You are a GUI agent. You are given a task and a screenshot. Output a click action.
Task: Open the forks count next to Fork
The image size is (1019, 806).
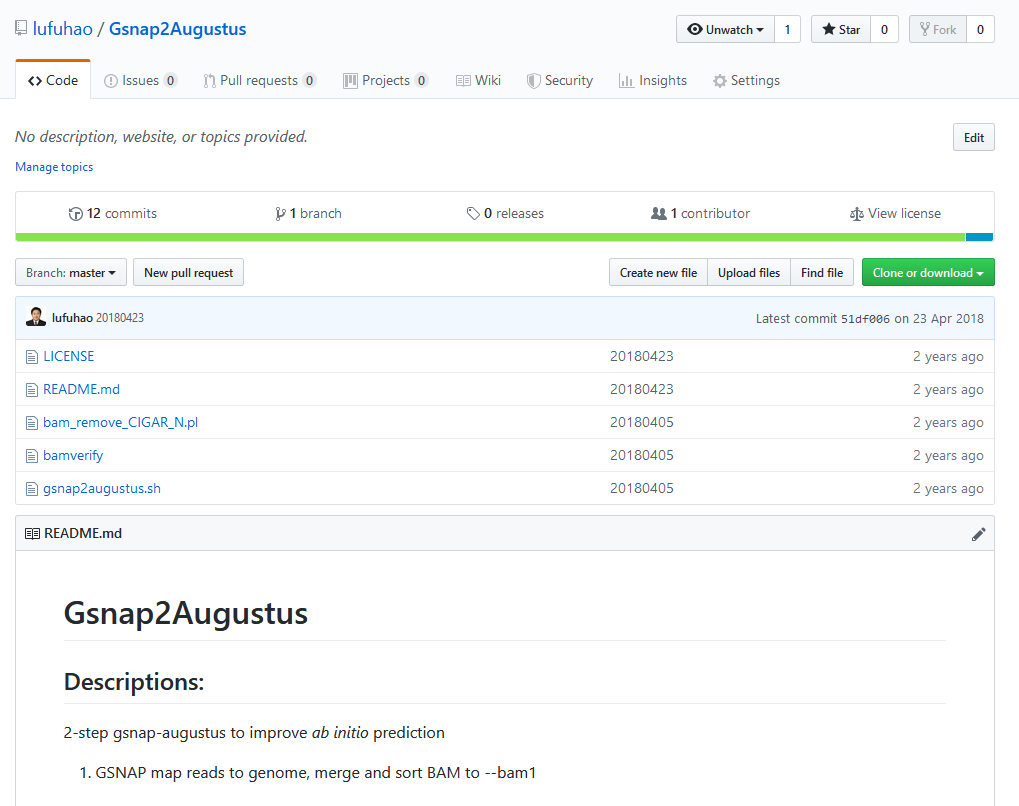pyautogui.click(x=980, y=29)
